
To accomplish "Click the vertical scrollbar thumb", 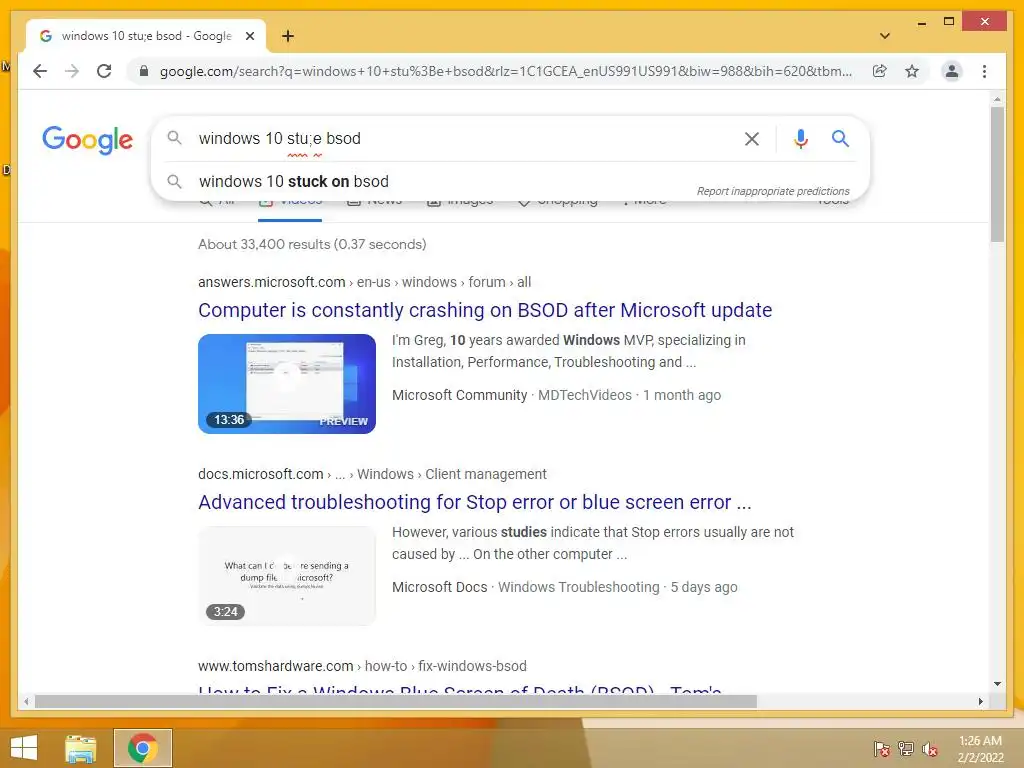I will [x=997, y=174].
